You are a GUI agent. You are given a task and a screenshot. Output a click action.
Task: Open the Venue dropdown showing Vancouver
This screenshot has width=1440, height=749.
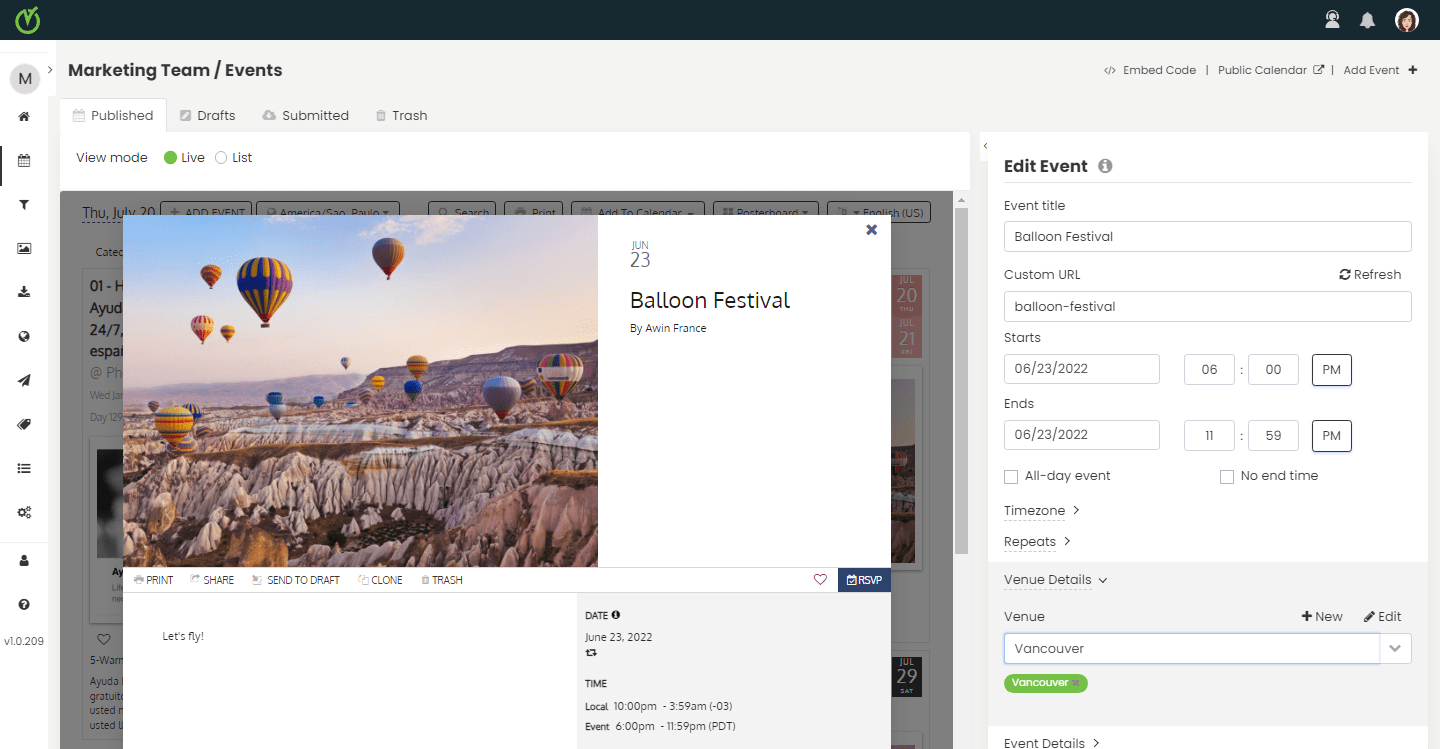pos(1395,648)
